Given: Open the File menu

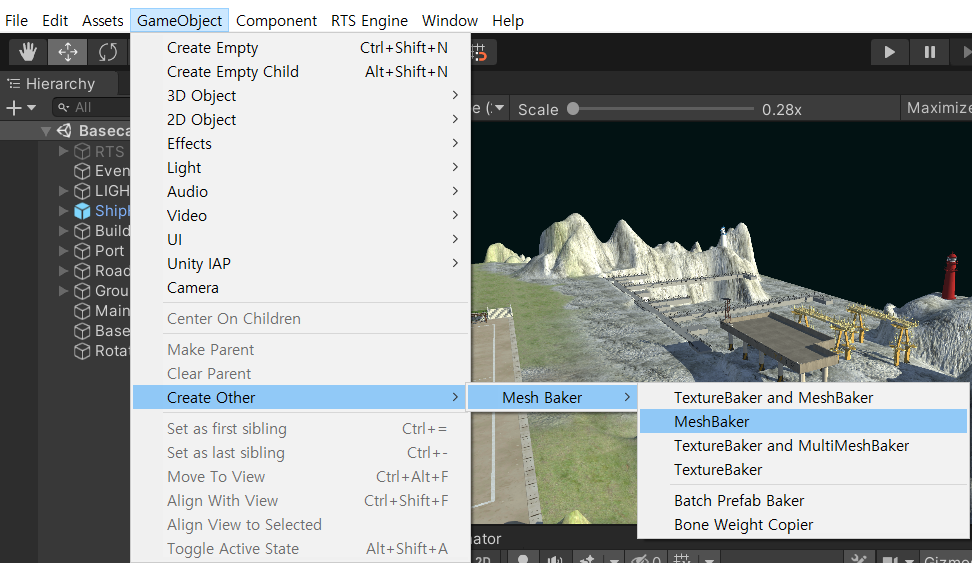Looking at the screenshot, I should 17,20.
